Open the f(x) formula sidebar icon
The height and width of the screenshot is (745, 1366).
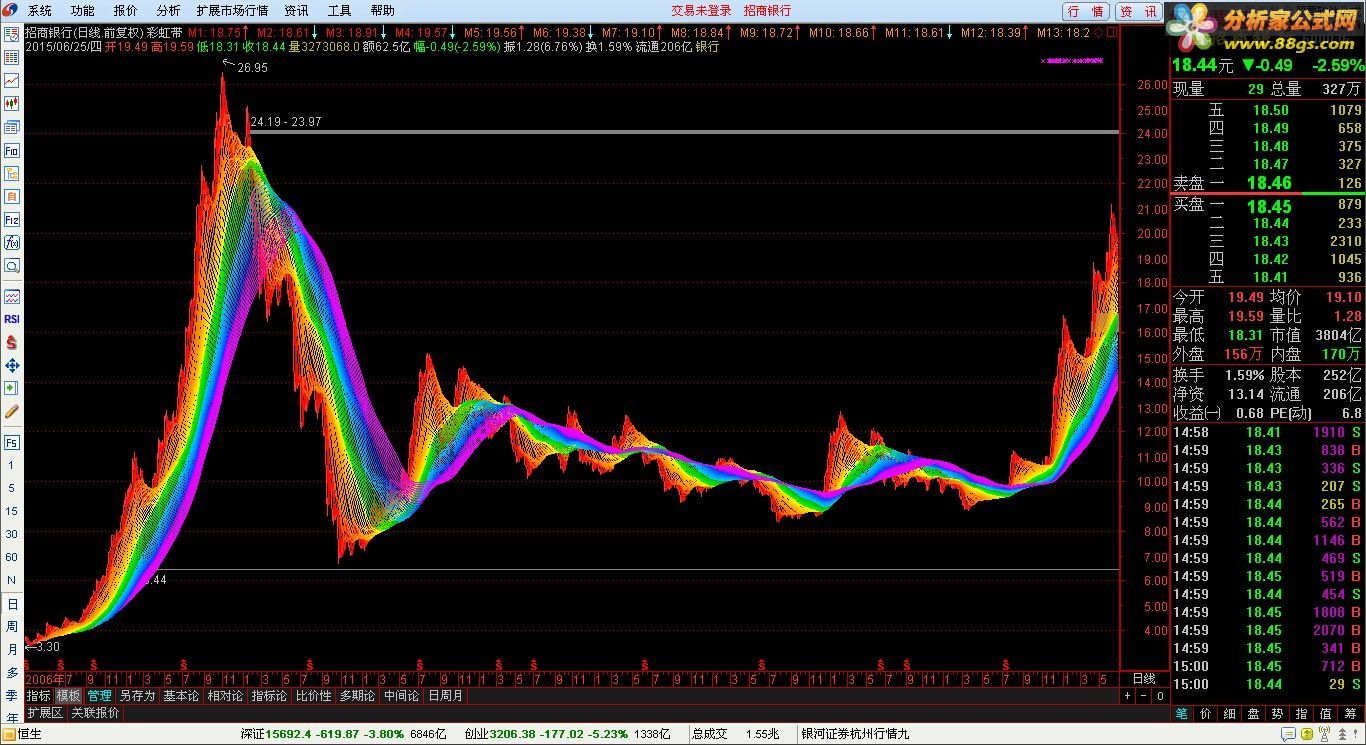[12, 242]
